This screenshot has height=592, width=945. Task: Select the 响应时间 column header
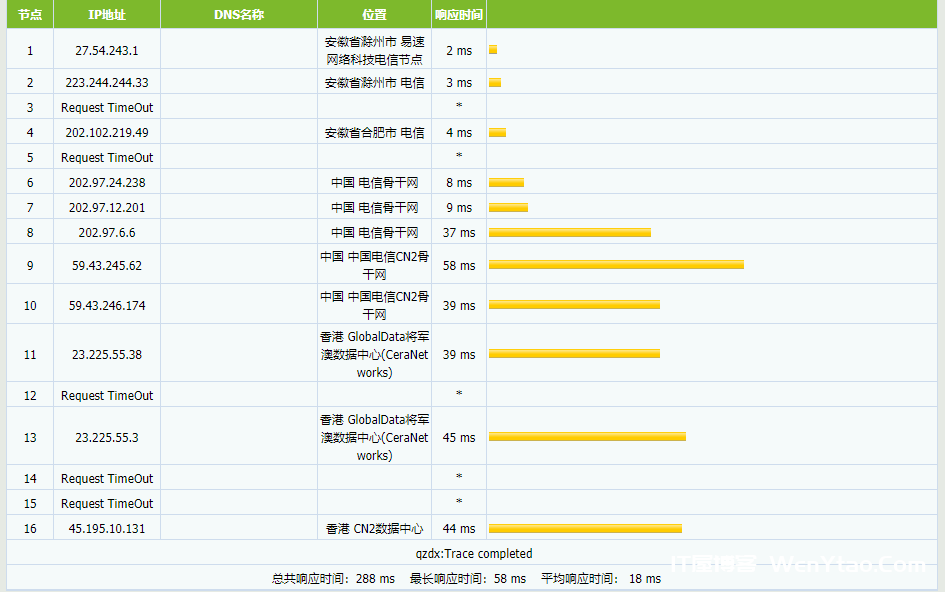(x=459, y=15)
